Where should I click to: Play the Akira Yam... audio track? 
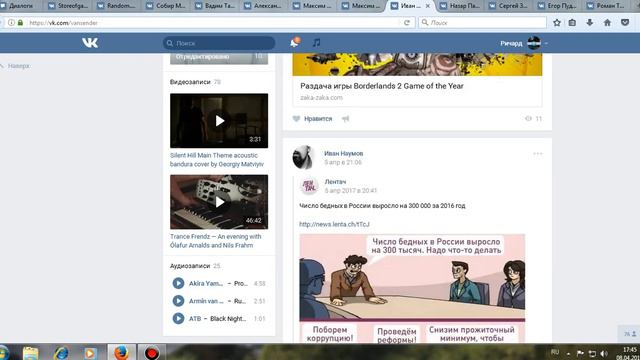click(x=178, y=283)
